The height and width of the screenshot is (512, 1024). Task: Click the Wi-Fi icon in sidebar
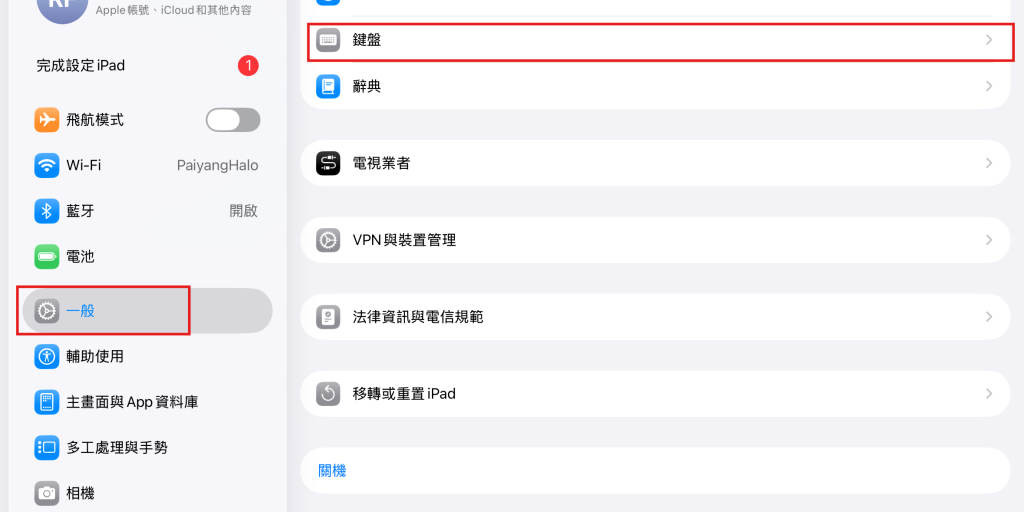pyautogui.click(x=46, y=165)
